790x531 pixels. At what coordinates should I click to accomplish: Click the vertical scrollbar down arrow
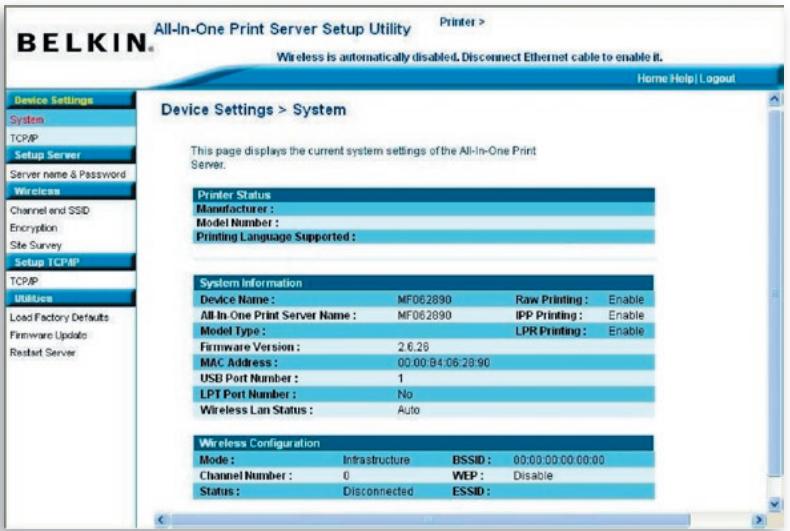pyautogui.click(x=775, y=503)
